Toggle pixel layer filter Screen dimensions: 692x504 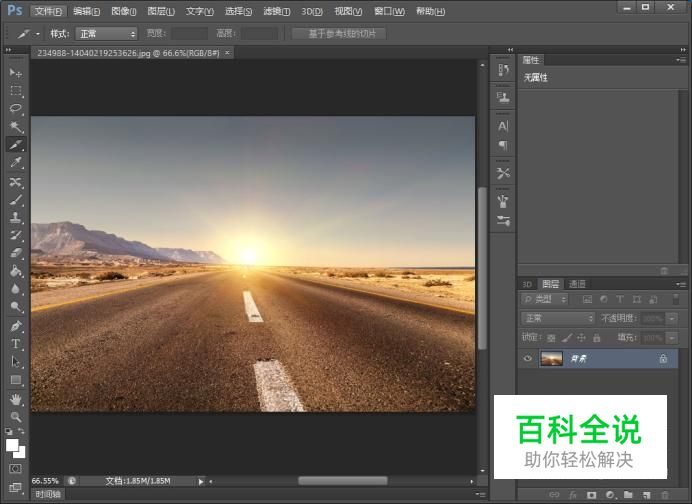tap(587, 300)
